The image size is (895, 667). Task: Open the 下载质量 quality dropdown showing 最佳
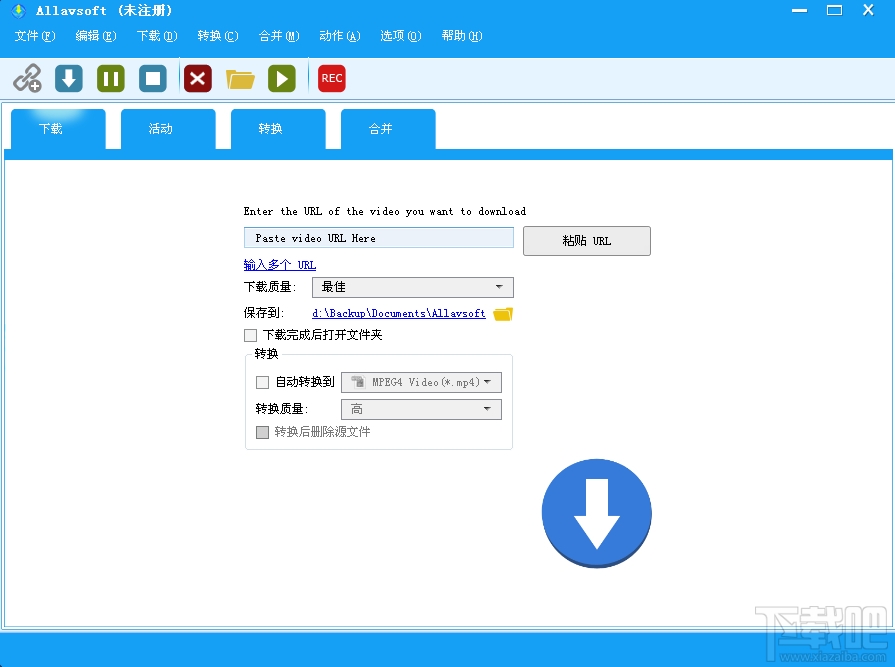click(412, 287)
